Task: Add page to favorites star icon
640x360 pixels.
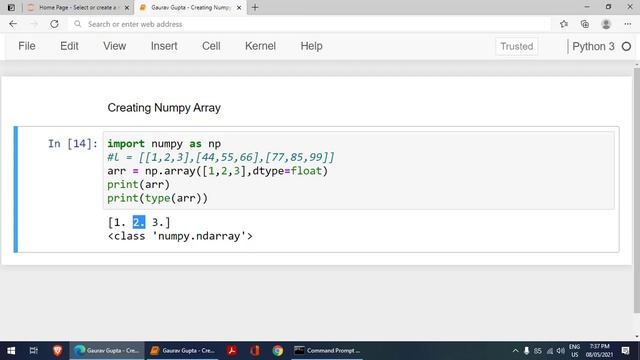Action: coord(564,24)
